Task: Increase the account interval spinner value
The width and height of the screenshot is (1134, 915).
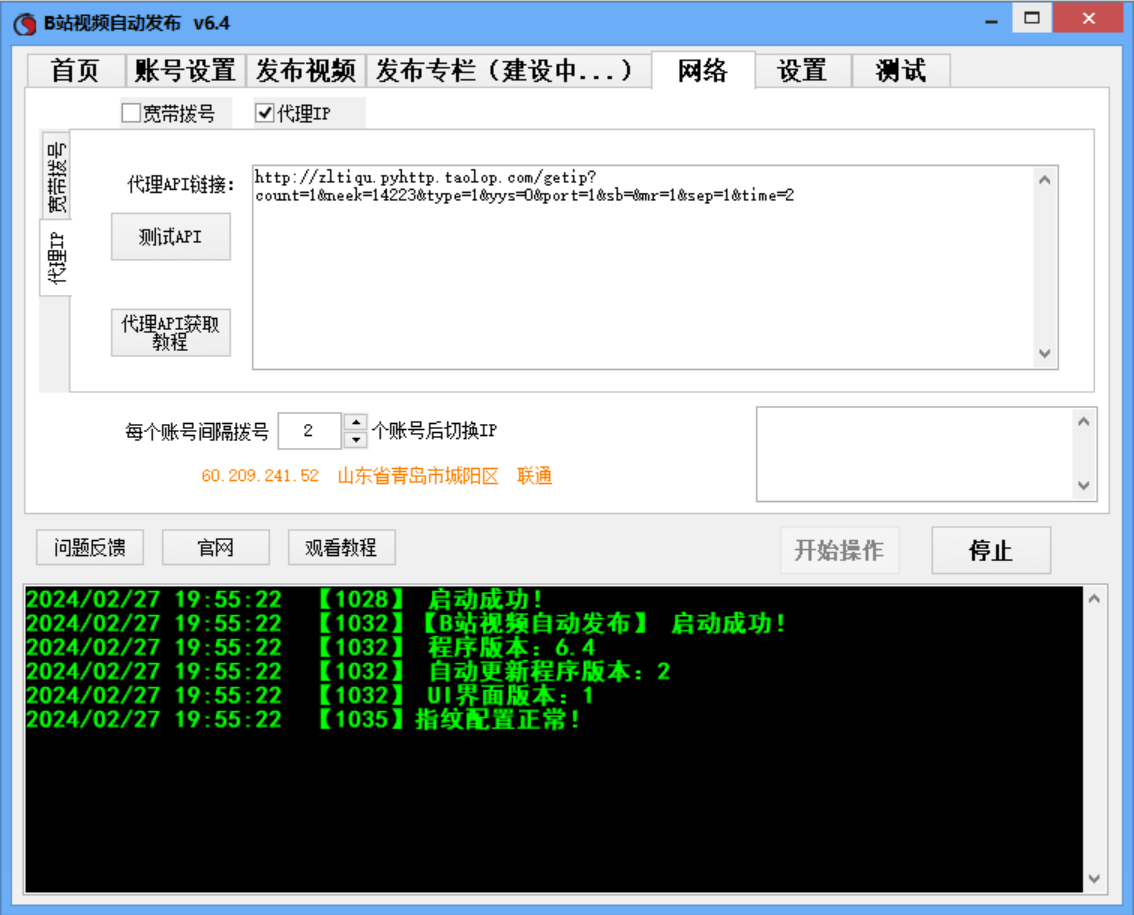Action: 356,422
